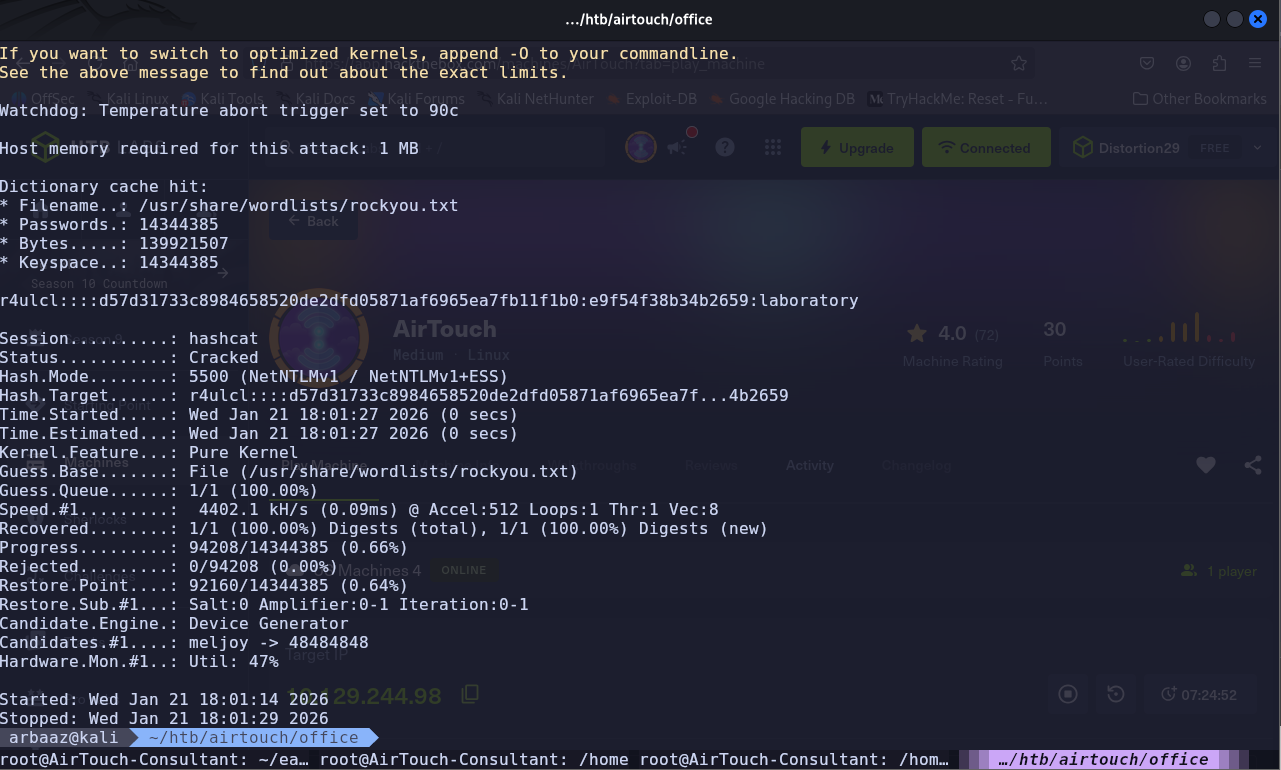This screenshot has width=1281, height=770.
Task: Open the Firefox account icon
Action: [1184, 64]
